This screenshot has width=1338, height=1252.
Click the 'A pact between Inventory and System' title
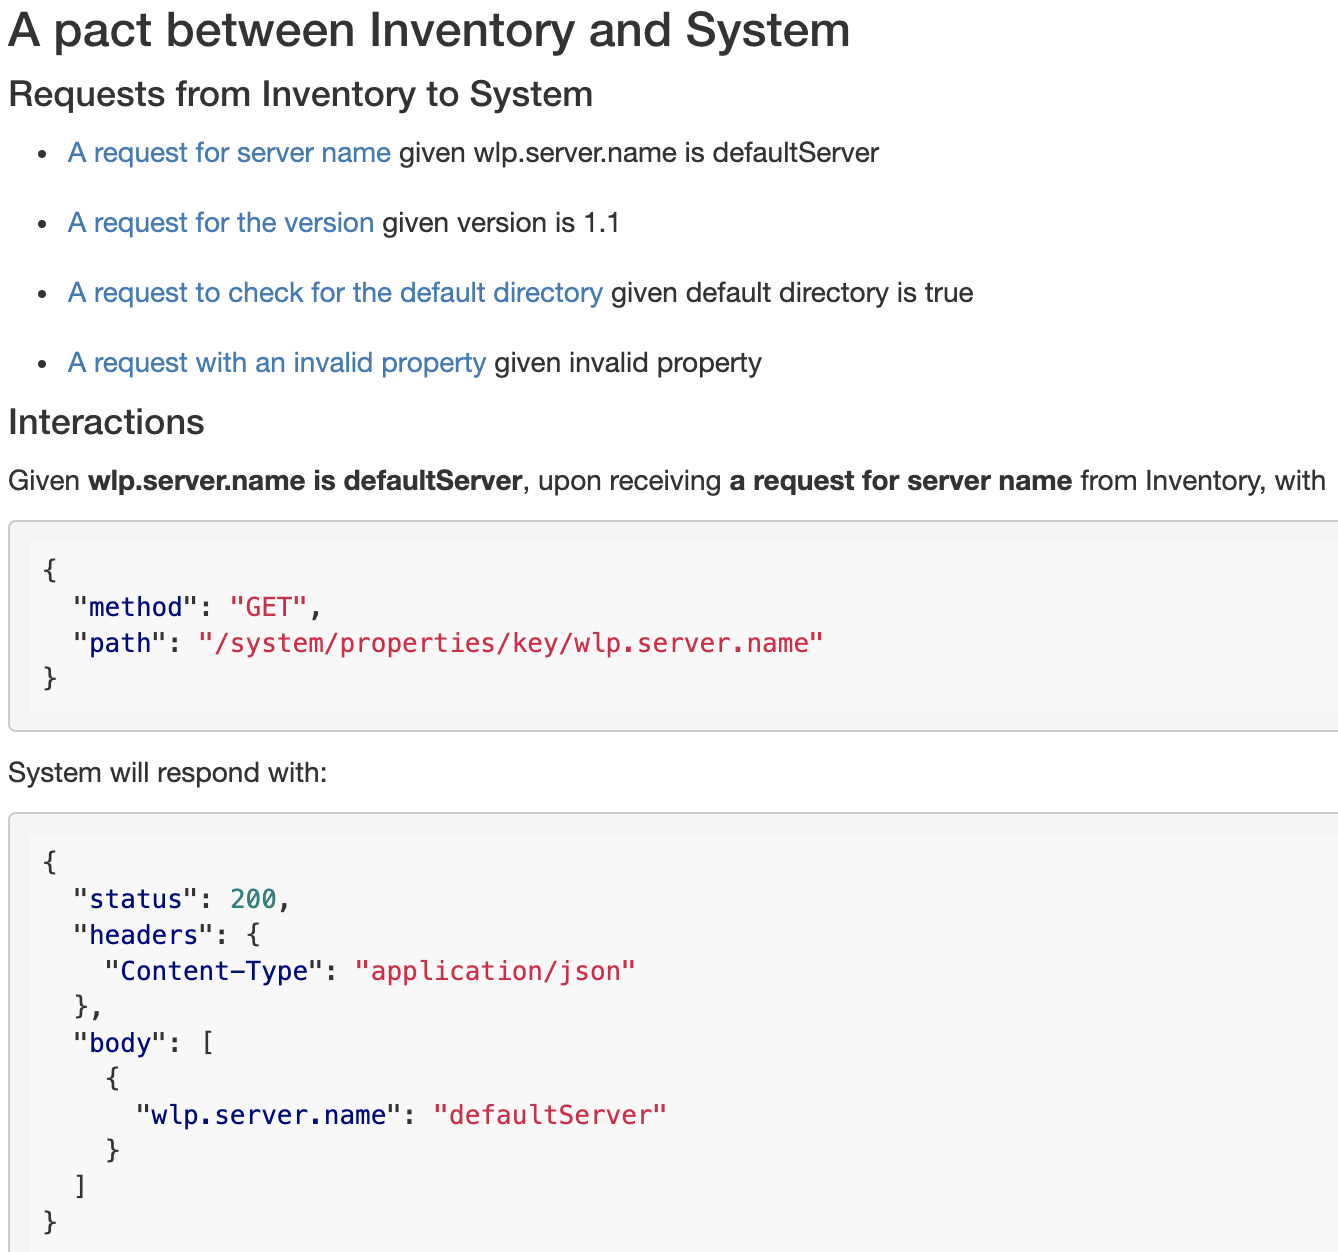(x=429, y=30)
